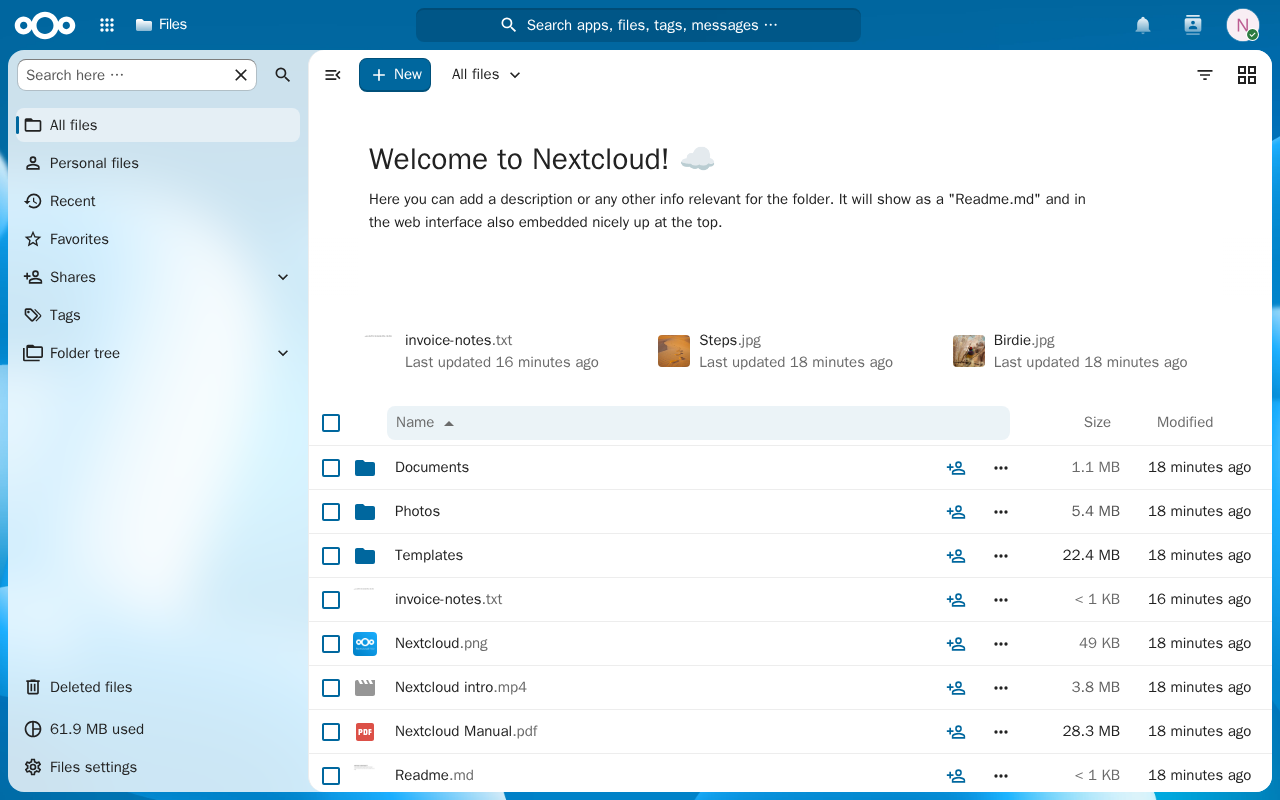The height and width of the screenshot is (800, 1280).
Task: Expand the Folder tree chevron
Action: [283, 353]
